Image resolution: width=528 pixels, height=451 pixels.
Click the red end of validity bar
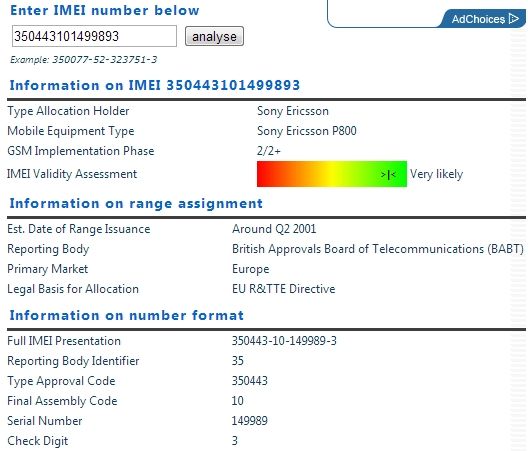coord(266,174)
